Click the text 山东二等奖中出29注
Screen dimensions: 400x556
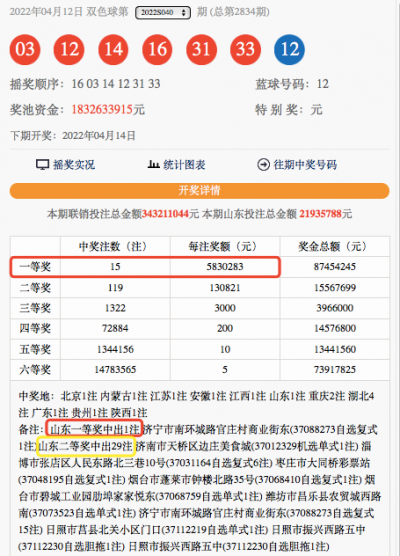point(85,446)
